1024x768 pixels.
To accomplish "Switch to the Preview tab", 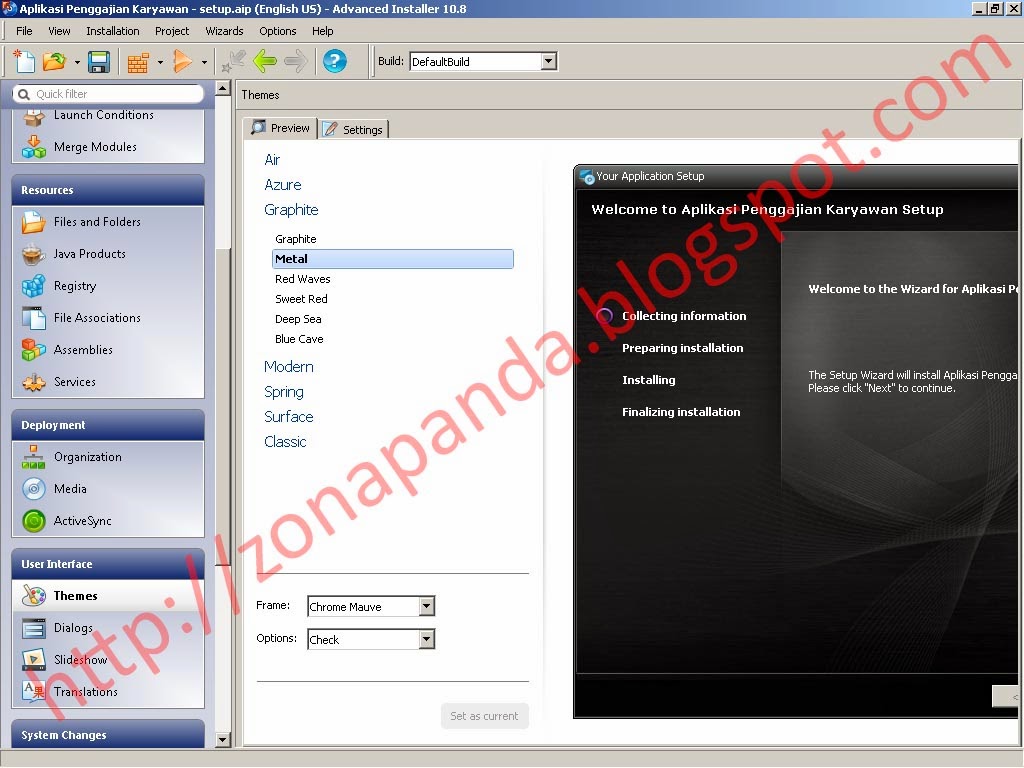I will pyautogui.click(x=281, y=128).
